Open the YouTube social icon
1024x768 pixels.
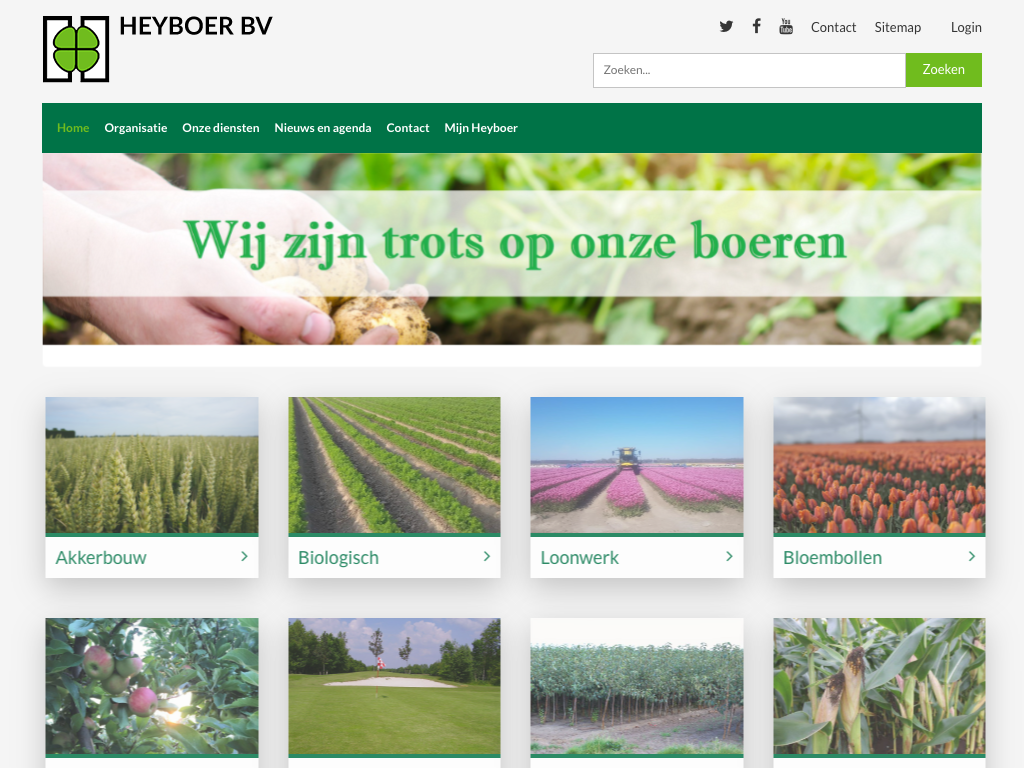coord(786,27)
